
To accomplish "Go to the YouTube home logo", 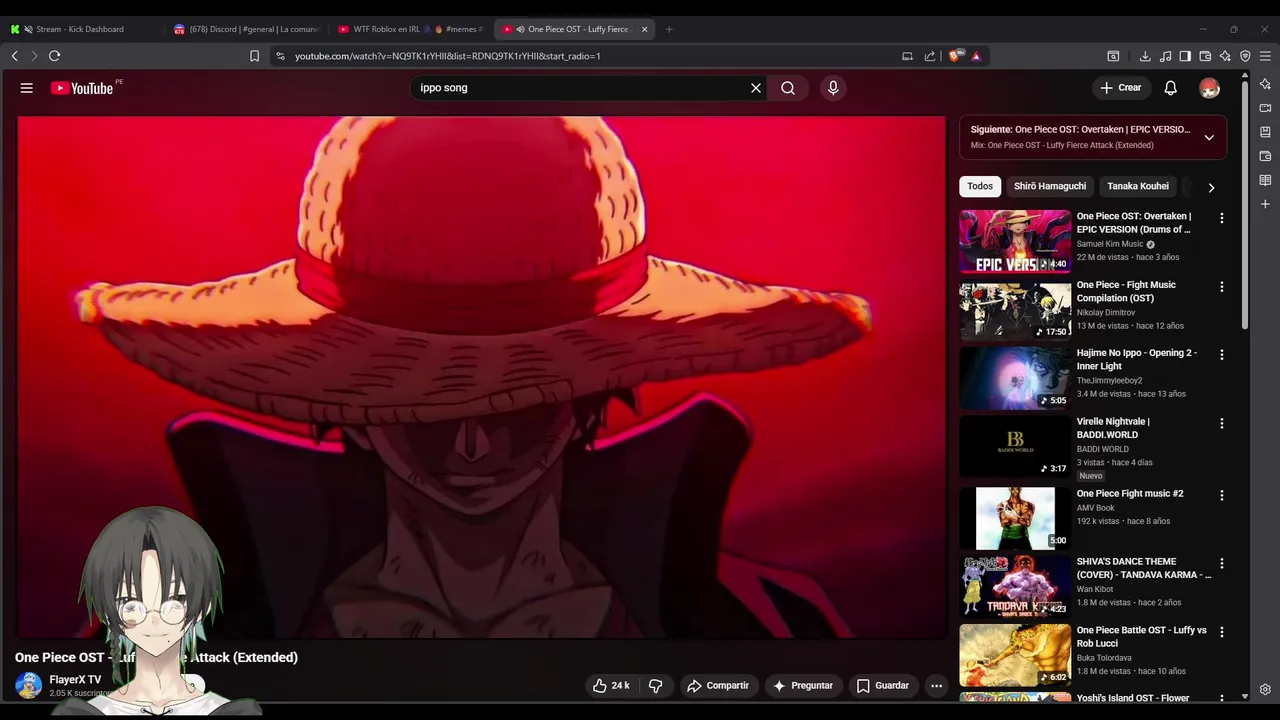I will 82,88.
